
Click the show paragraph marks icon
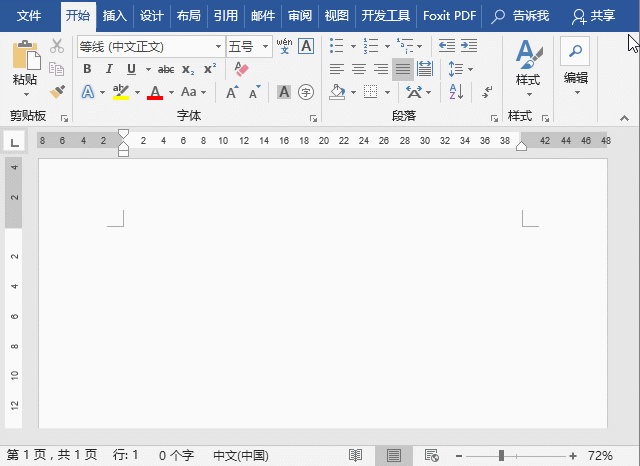click(487, 92)
